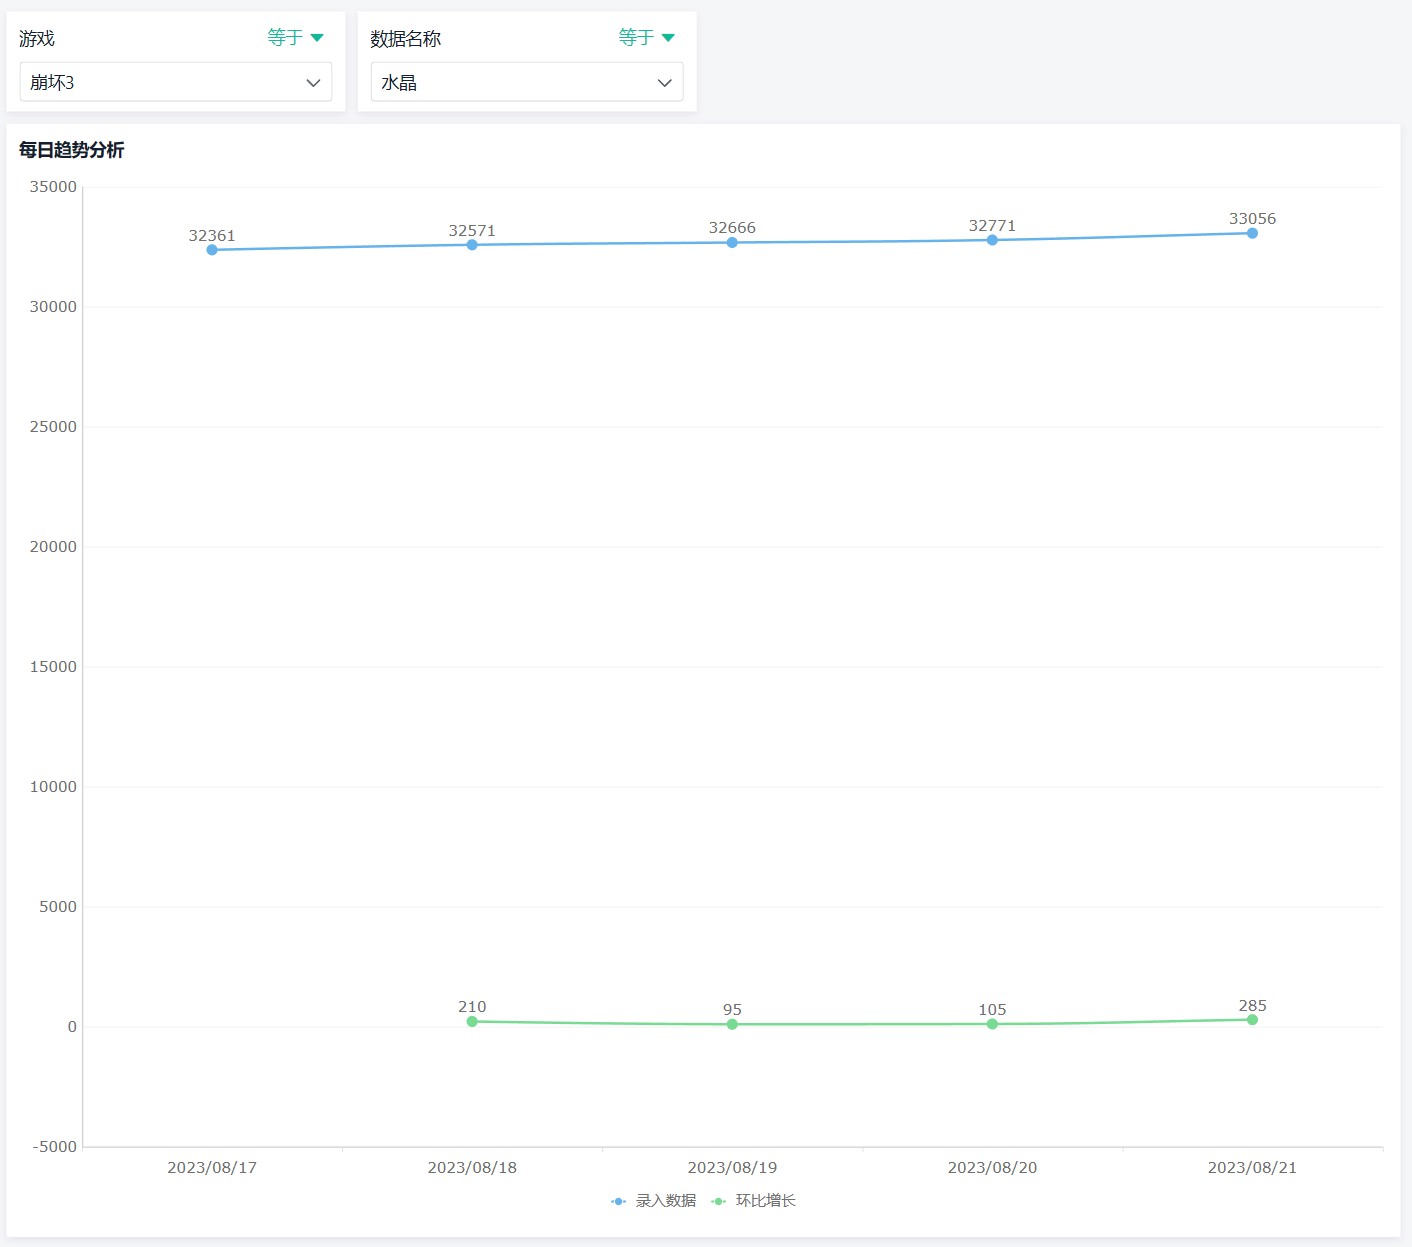Screen dimensions: 1412x1247
Task: Select the 32361 data point on blue line
Action: point(212,250)
